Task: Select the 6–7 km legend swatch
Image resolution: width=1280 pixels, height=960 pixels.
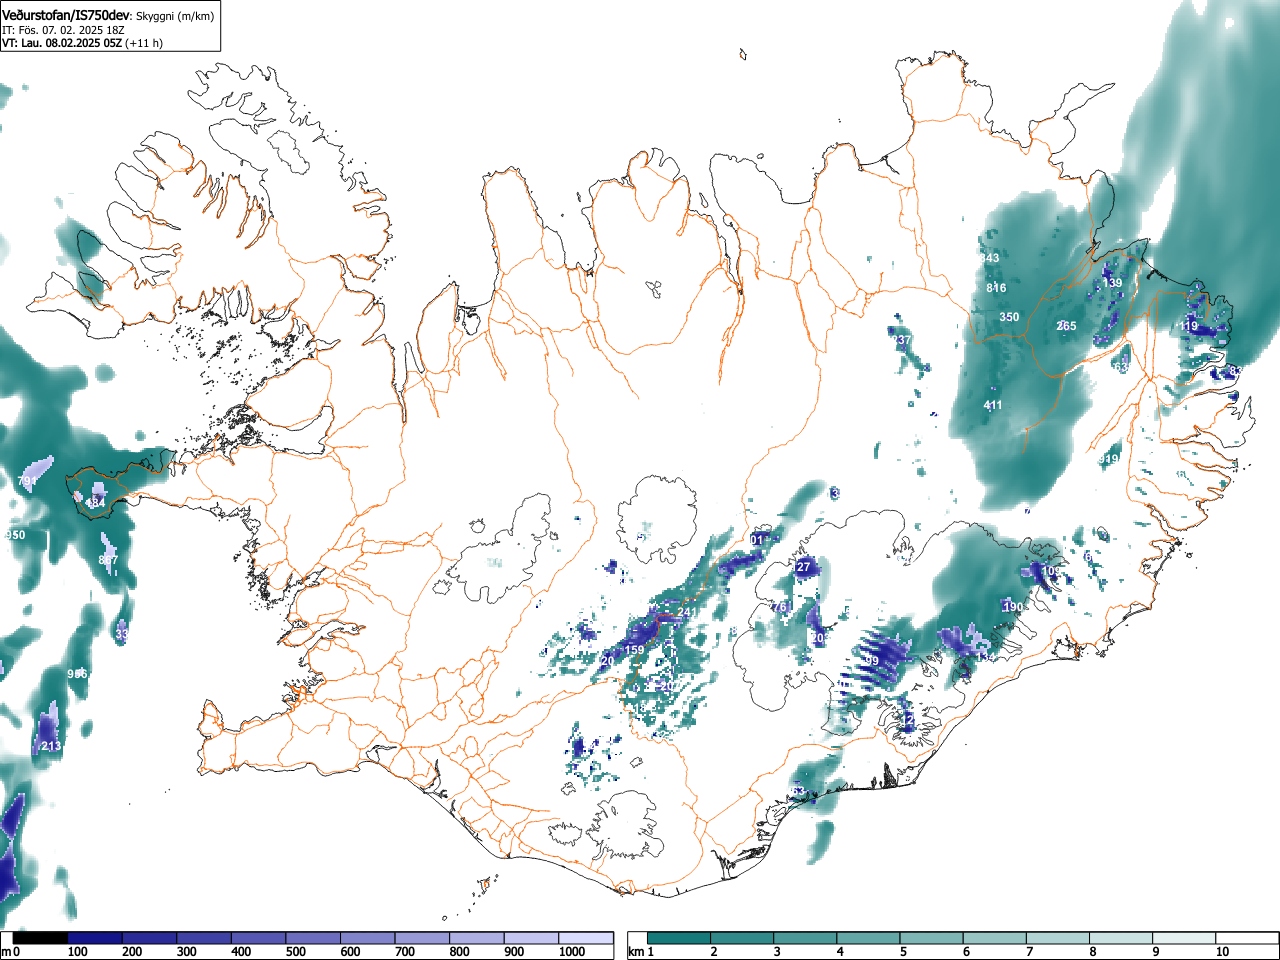Action: pos(996,938)
